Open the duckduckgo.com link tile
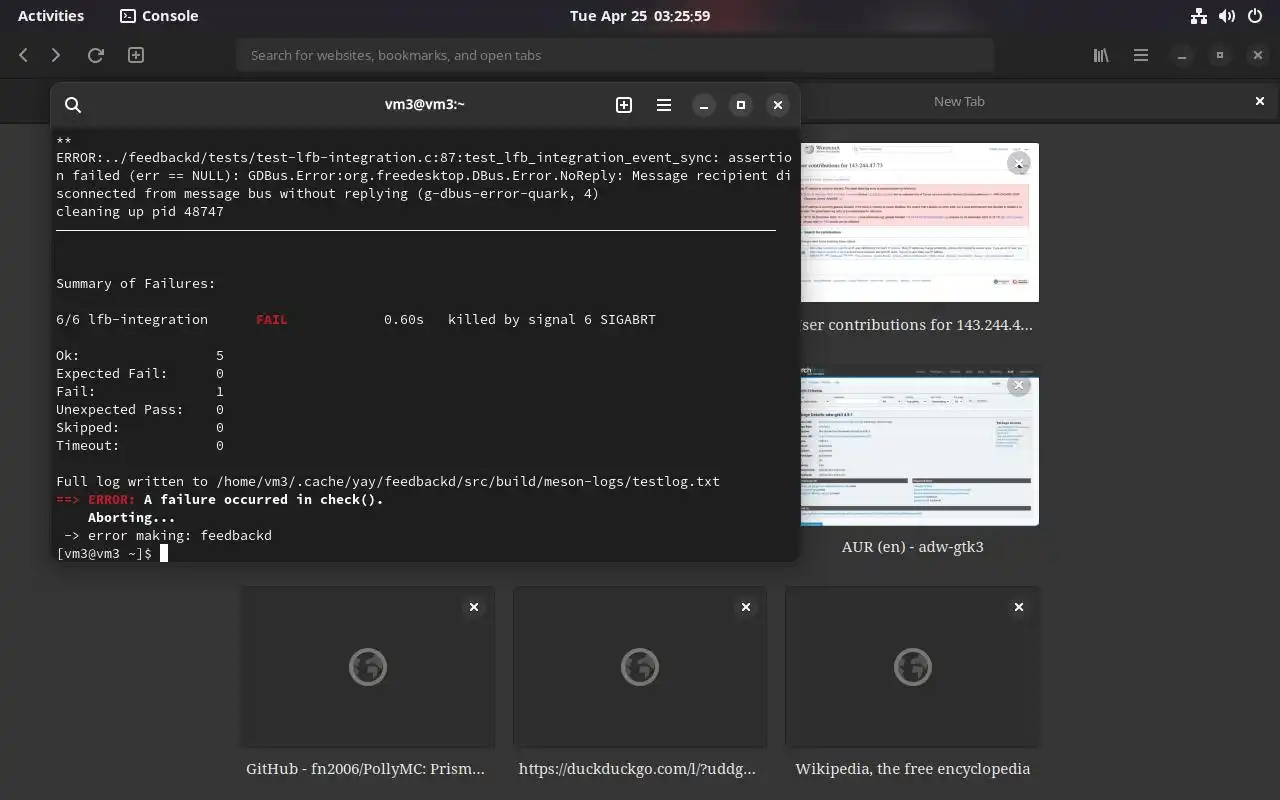The width and height of the screenshot is (1280, 800). (640, 667)
